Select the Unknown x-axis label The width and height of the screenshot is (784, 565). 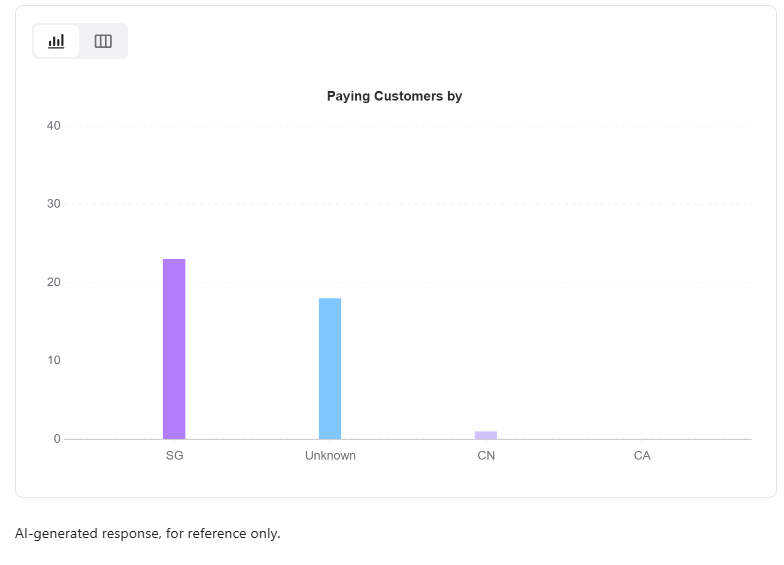(x=330, y=456)
